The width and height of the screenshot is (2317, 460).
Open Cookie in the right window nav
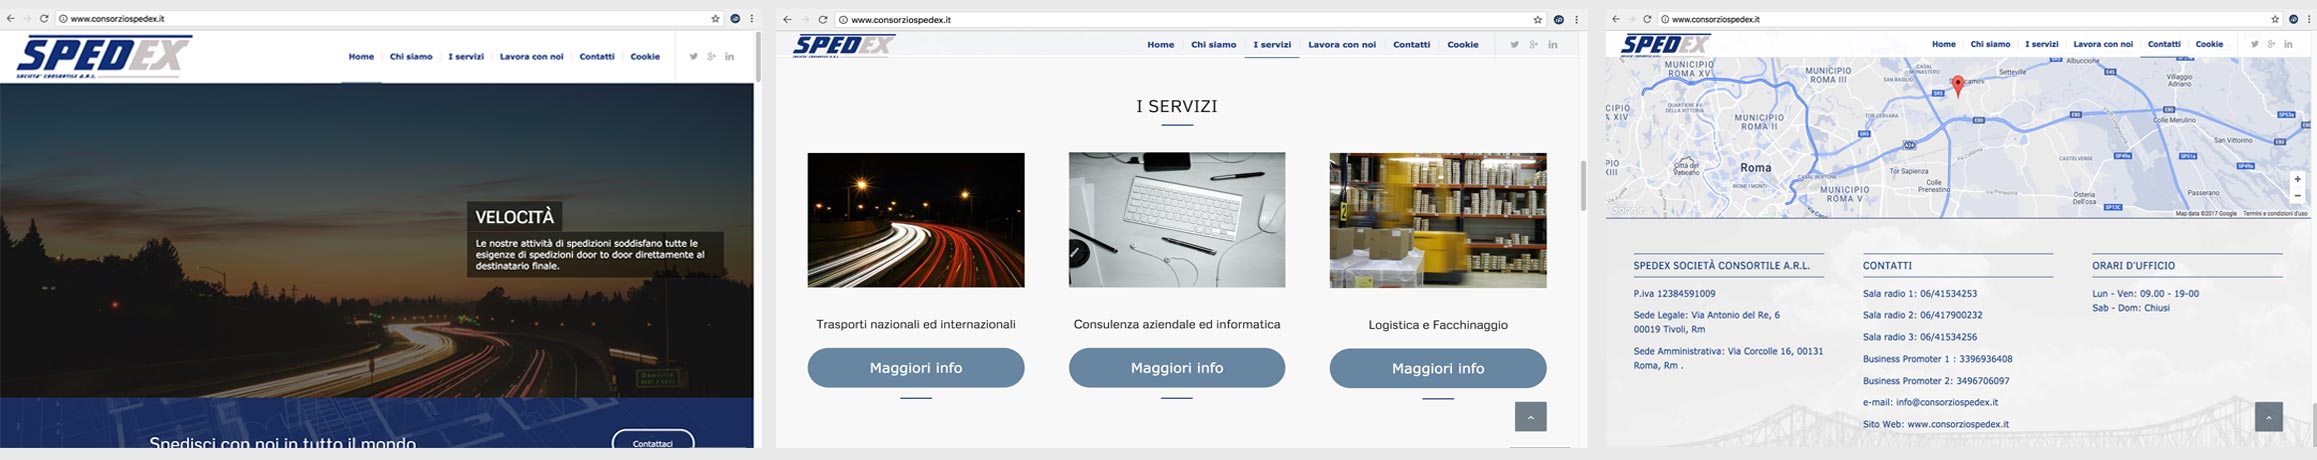click(2209, 44)
